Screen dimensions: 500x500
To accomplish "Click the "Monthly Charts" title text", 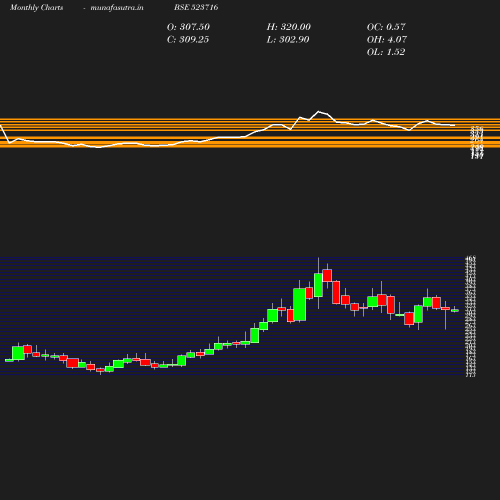I will [36, 7].
